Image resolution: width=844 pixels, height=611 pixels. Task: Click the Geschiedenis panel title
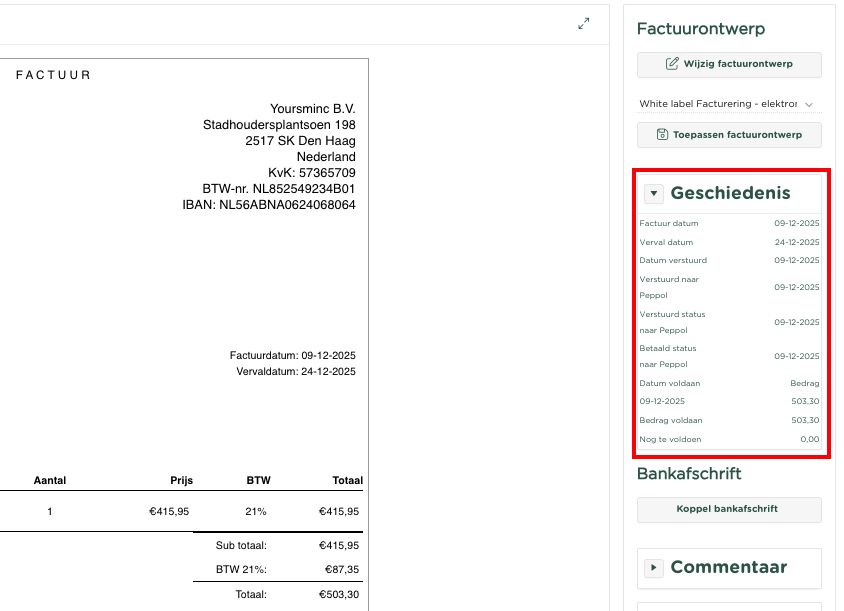click(730, 193)
